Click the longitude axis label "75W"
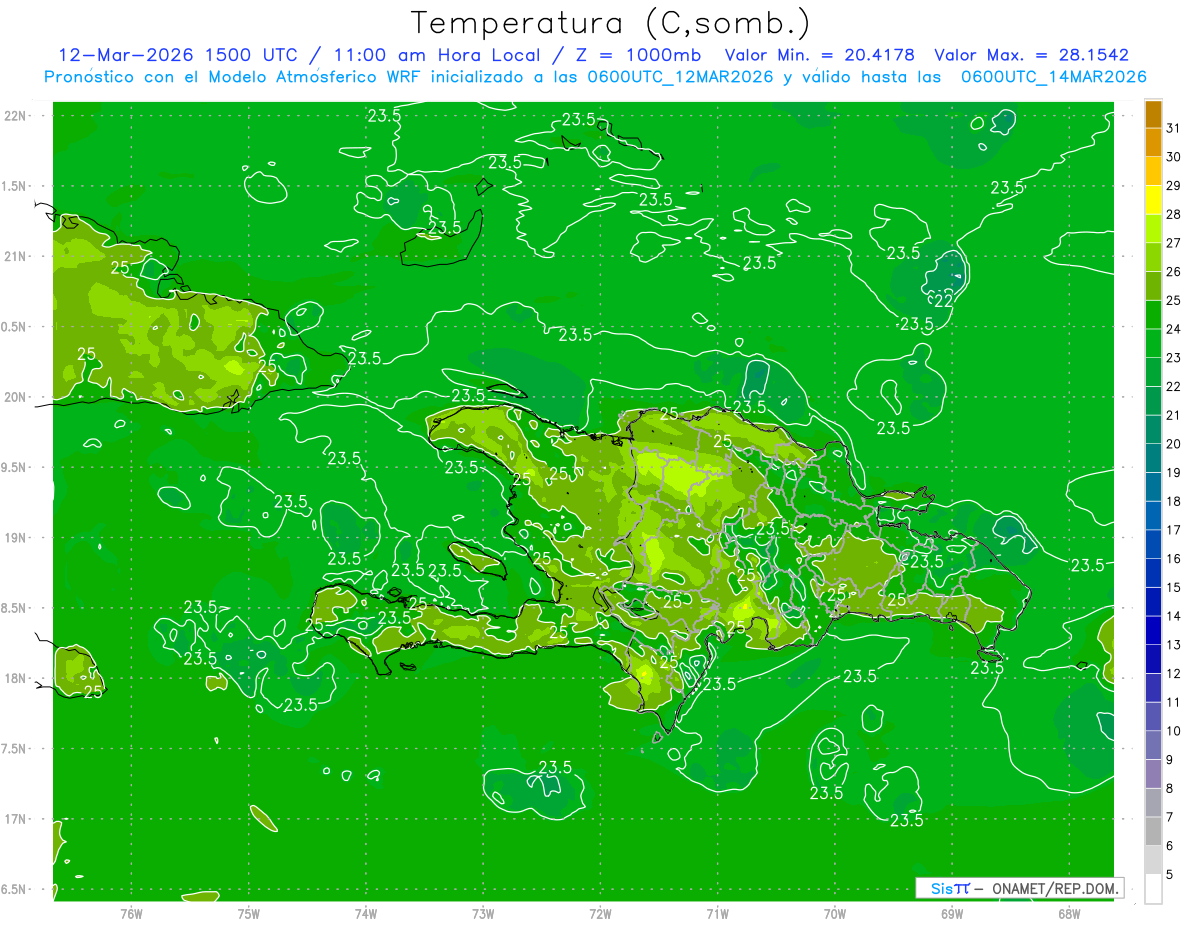 coord(249,914)
